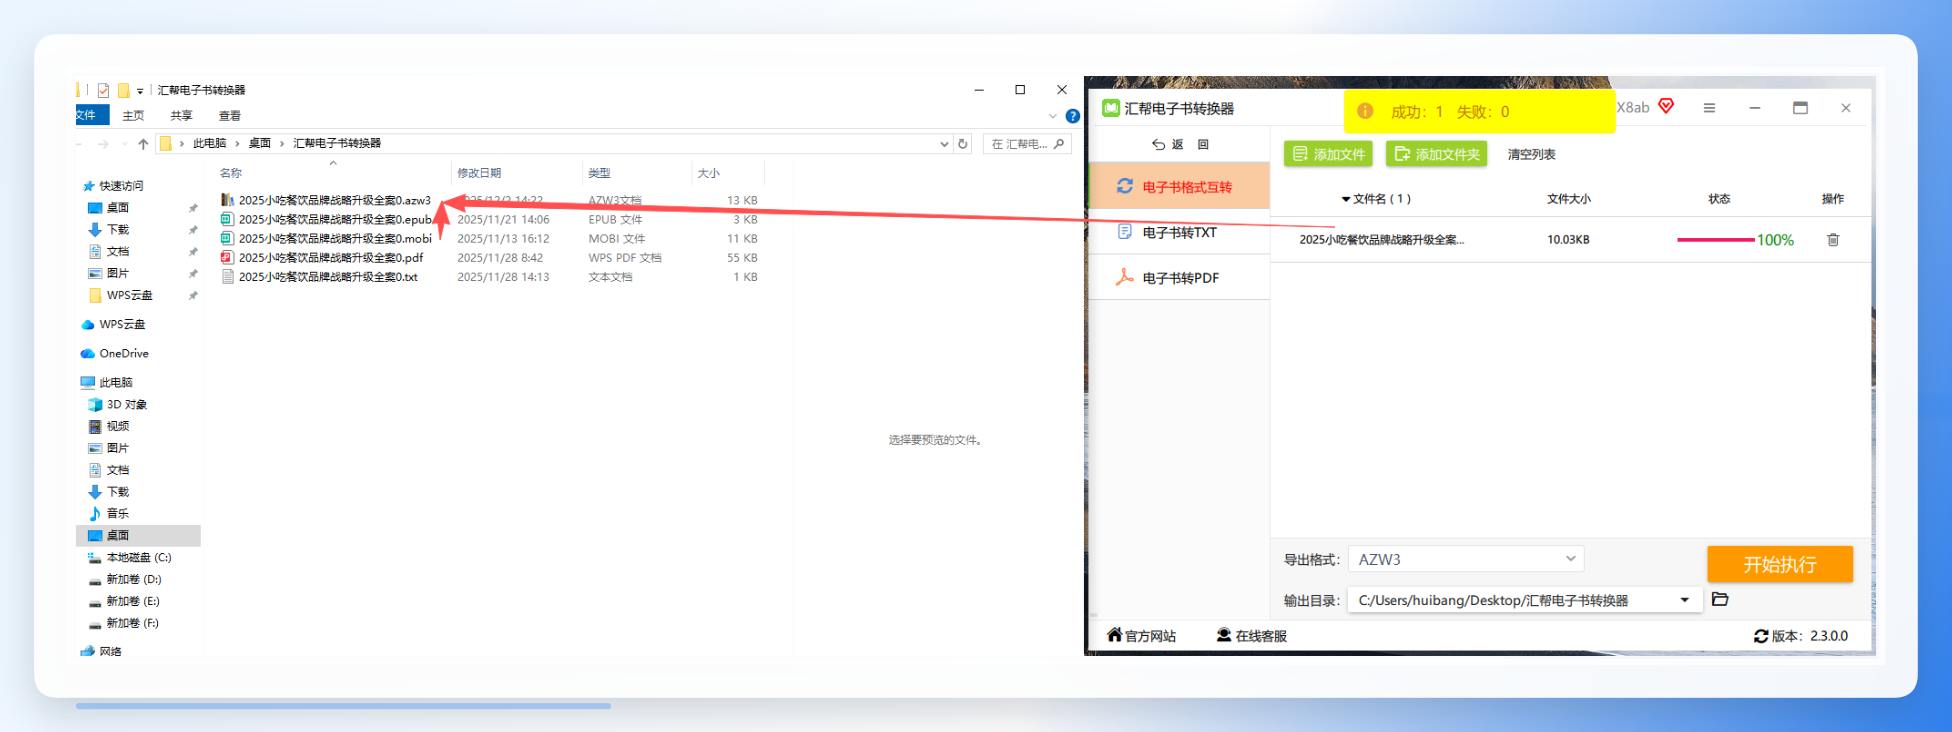The image size is (1952, 732).
Task: Select the ebook format conversion sync icon
Action: [1125, 187]
